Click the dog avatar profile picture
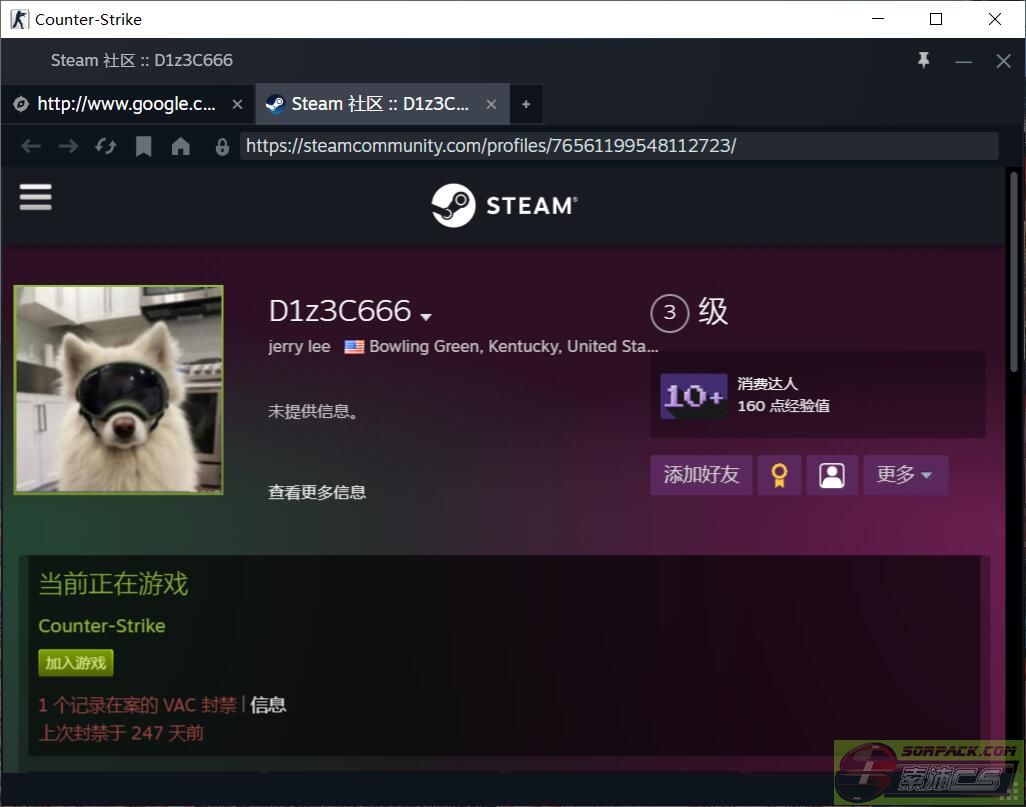 coord(119,390)
